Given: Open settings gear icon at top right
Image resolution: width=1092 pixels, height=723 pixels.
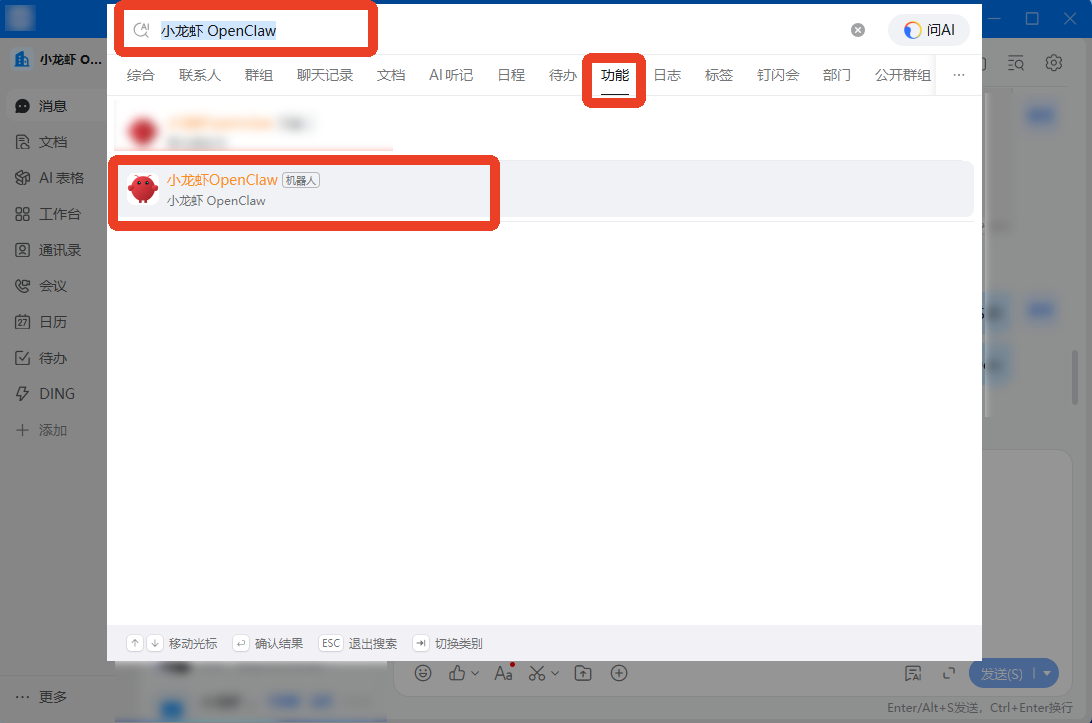Looking at the screenshot, I should 1054,63.
